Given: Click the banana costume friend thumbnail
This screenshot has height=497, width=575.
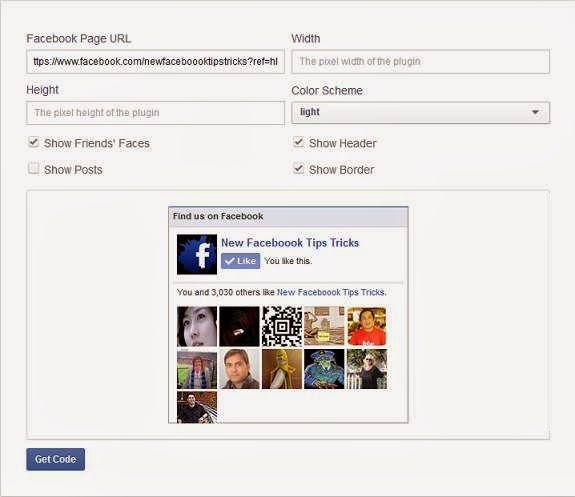Looking at the screenshot, I should 282,369.
